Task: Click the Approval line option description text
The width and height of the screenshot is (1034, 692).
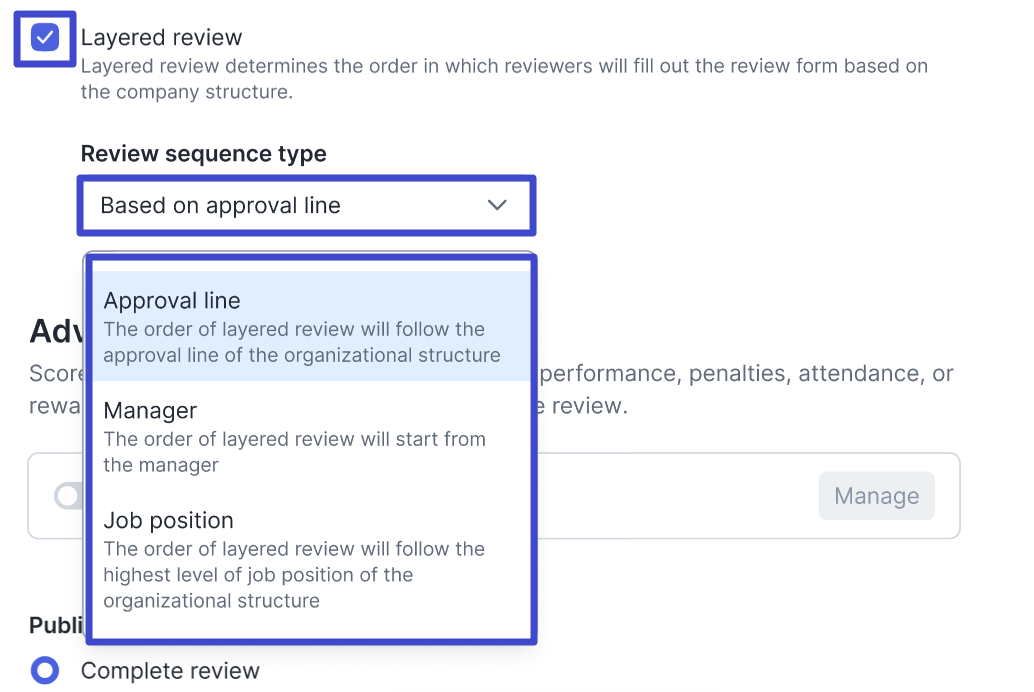Action: pyautogui.click(x=300, y=343)
